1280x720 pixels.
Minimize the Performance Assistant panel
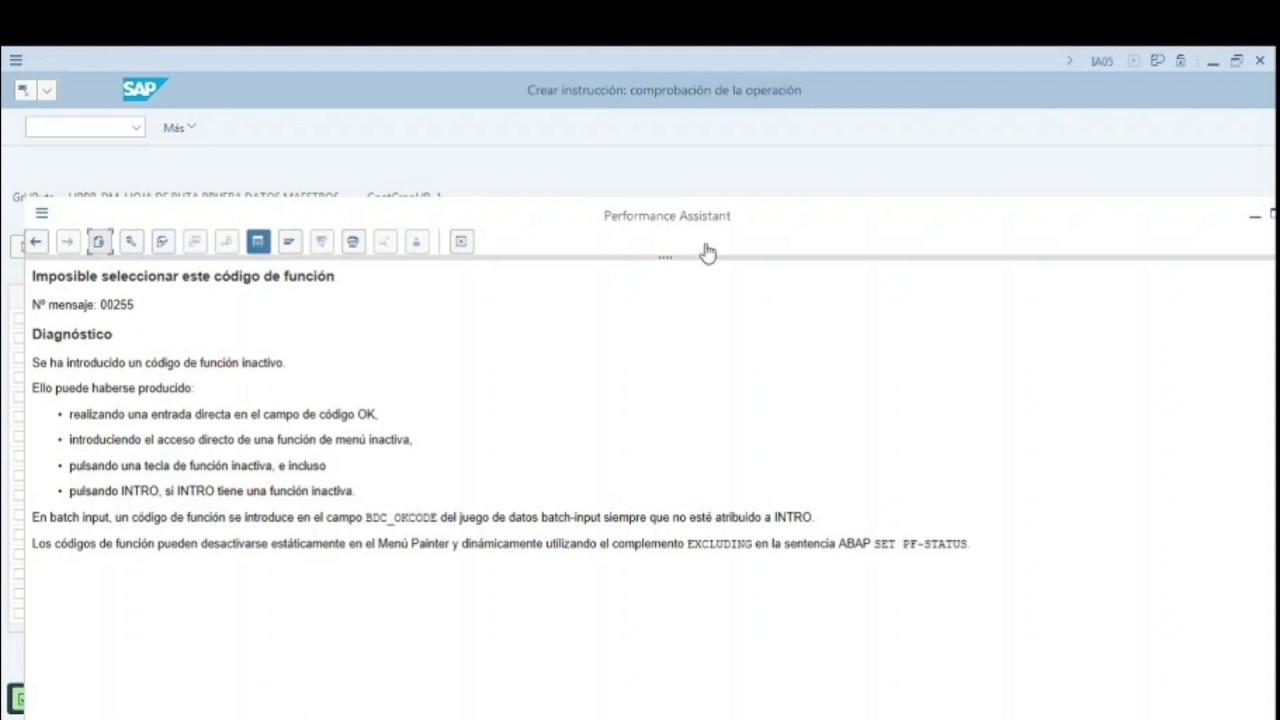(1255, 216)
